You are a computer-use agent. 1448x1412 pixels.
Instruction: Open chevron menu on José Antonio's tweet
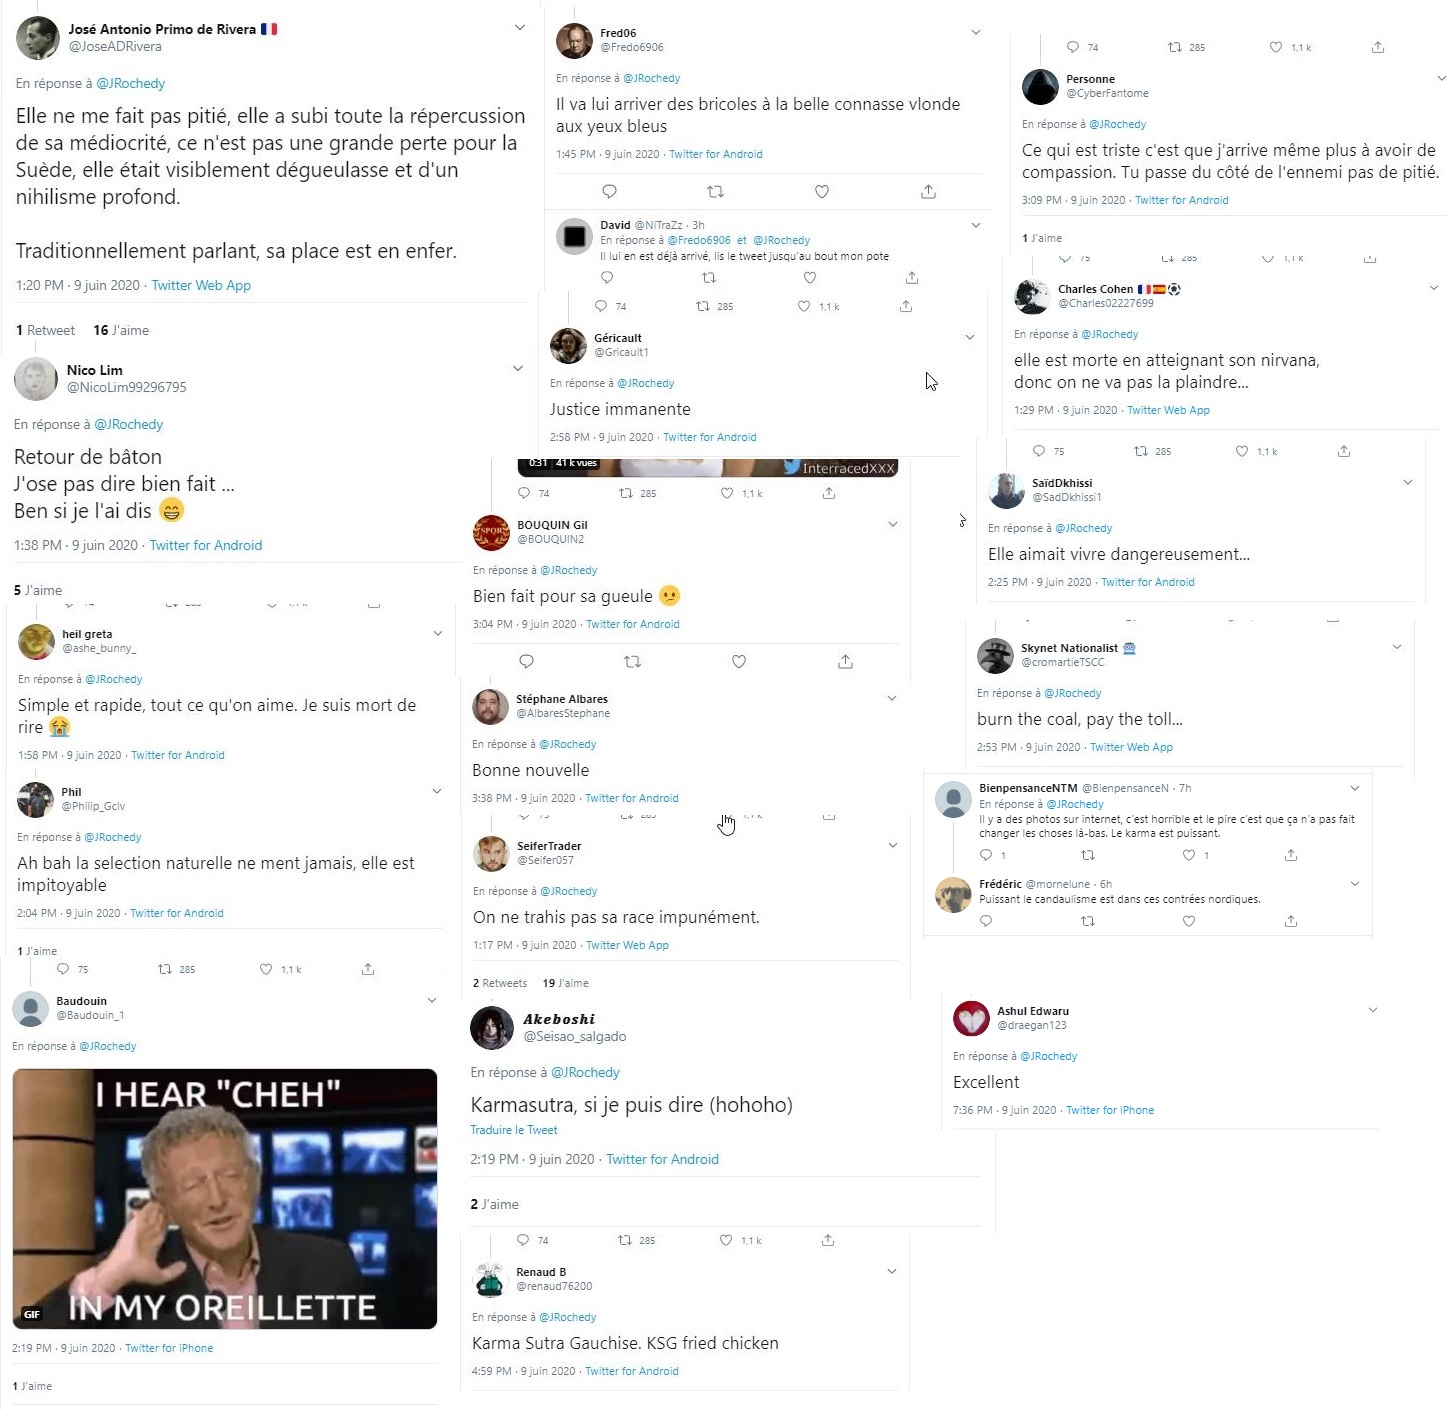coord(520,27)
